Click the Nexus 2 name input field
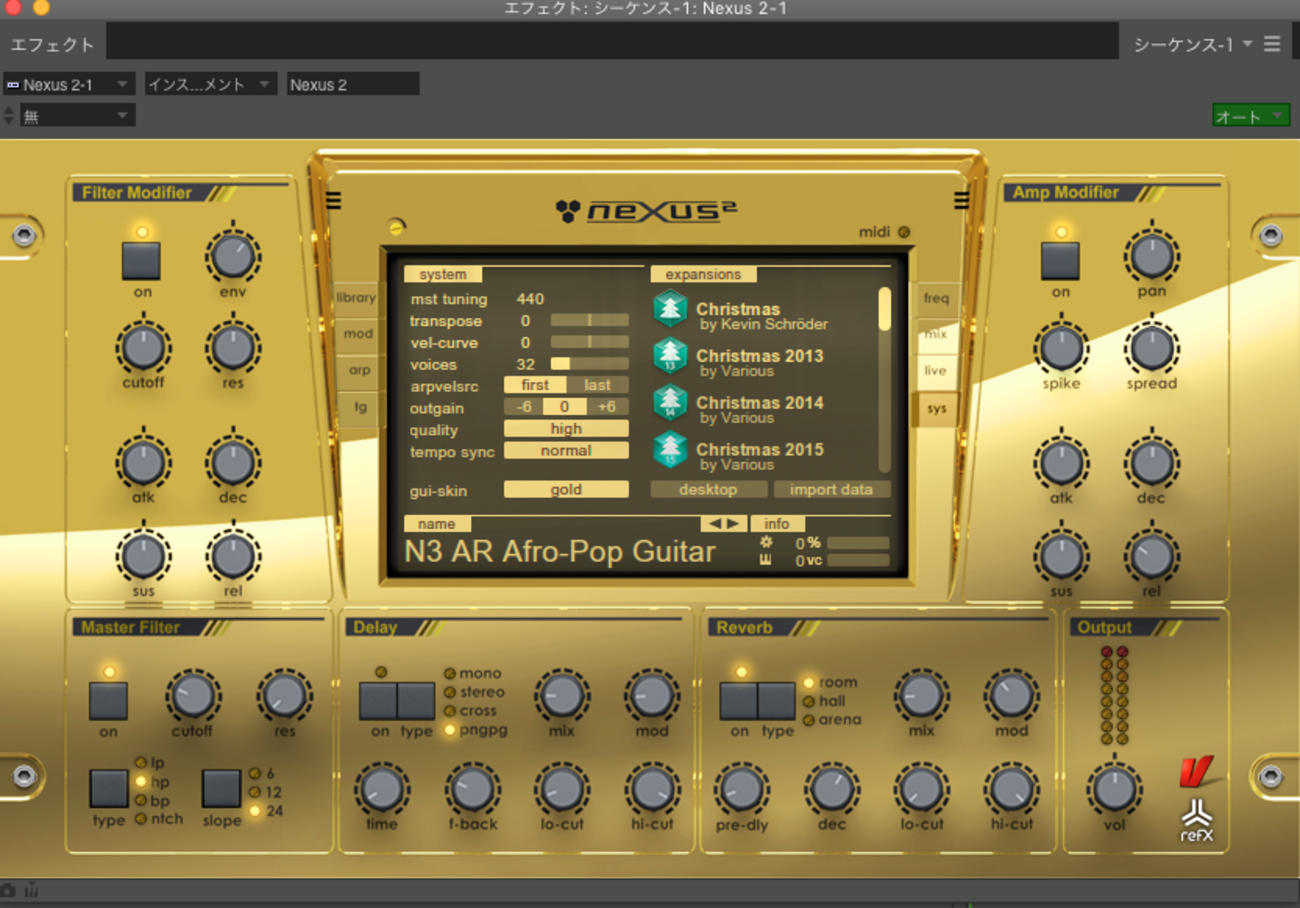The image size is (1300, 908). (353, 85)
